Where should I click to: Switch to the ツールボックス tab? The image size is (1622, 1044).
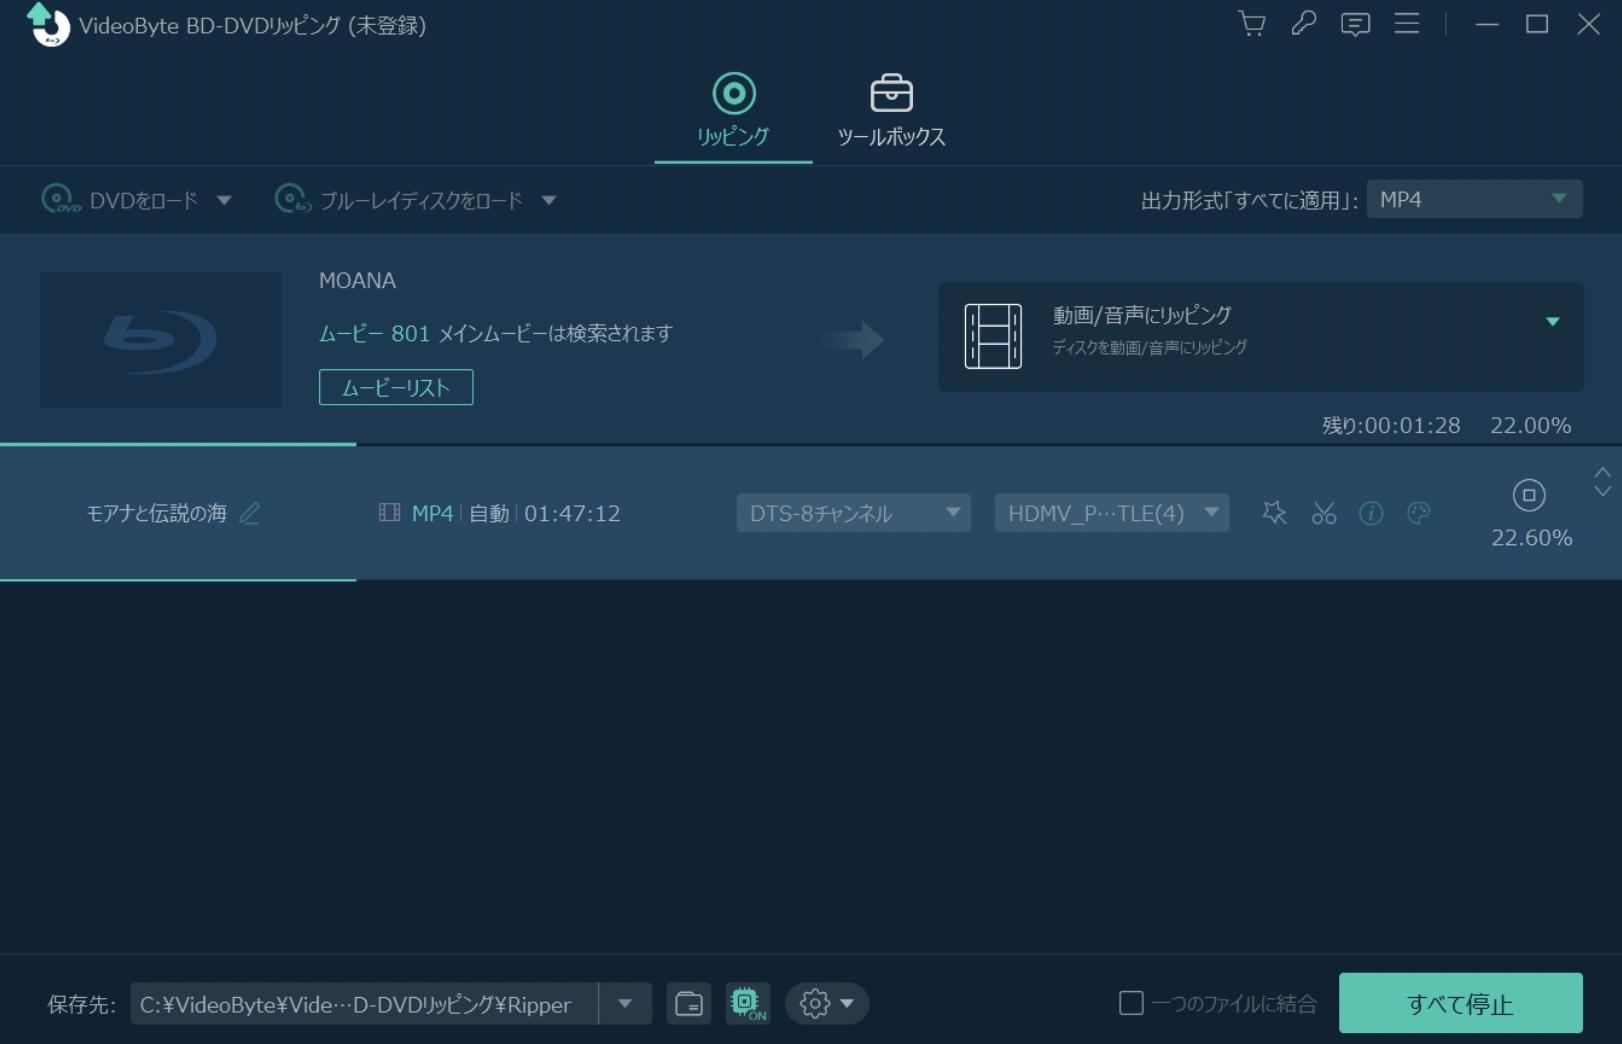click(x=891, y=111)
